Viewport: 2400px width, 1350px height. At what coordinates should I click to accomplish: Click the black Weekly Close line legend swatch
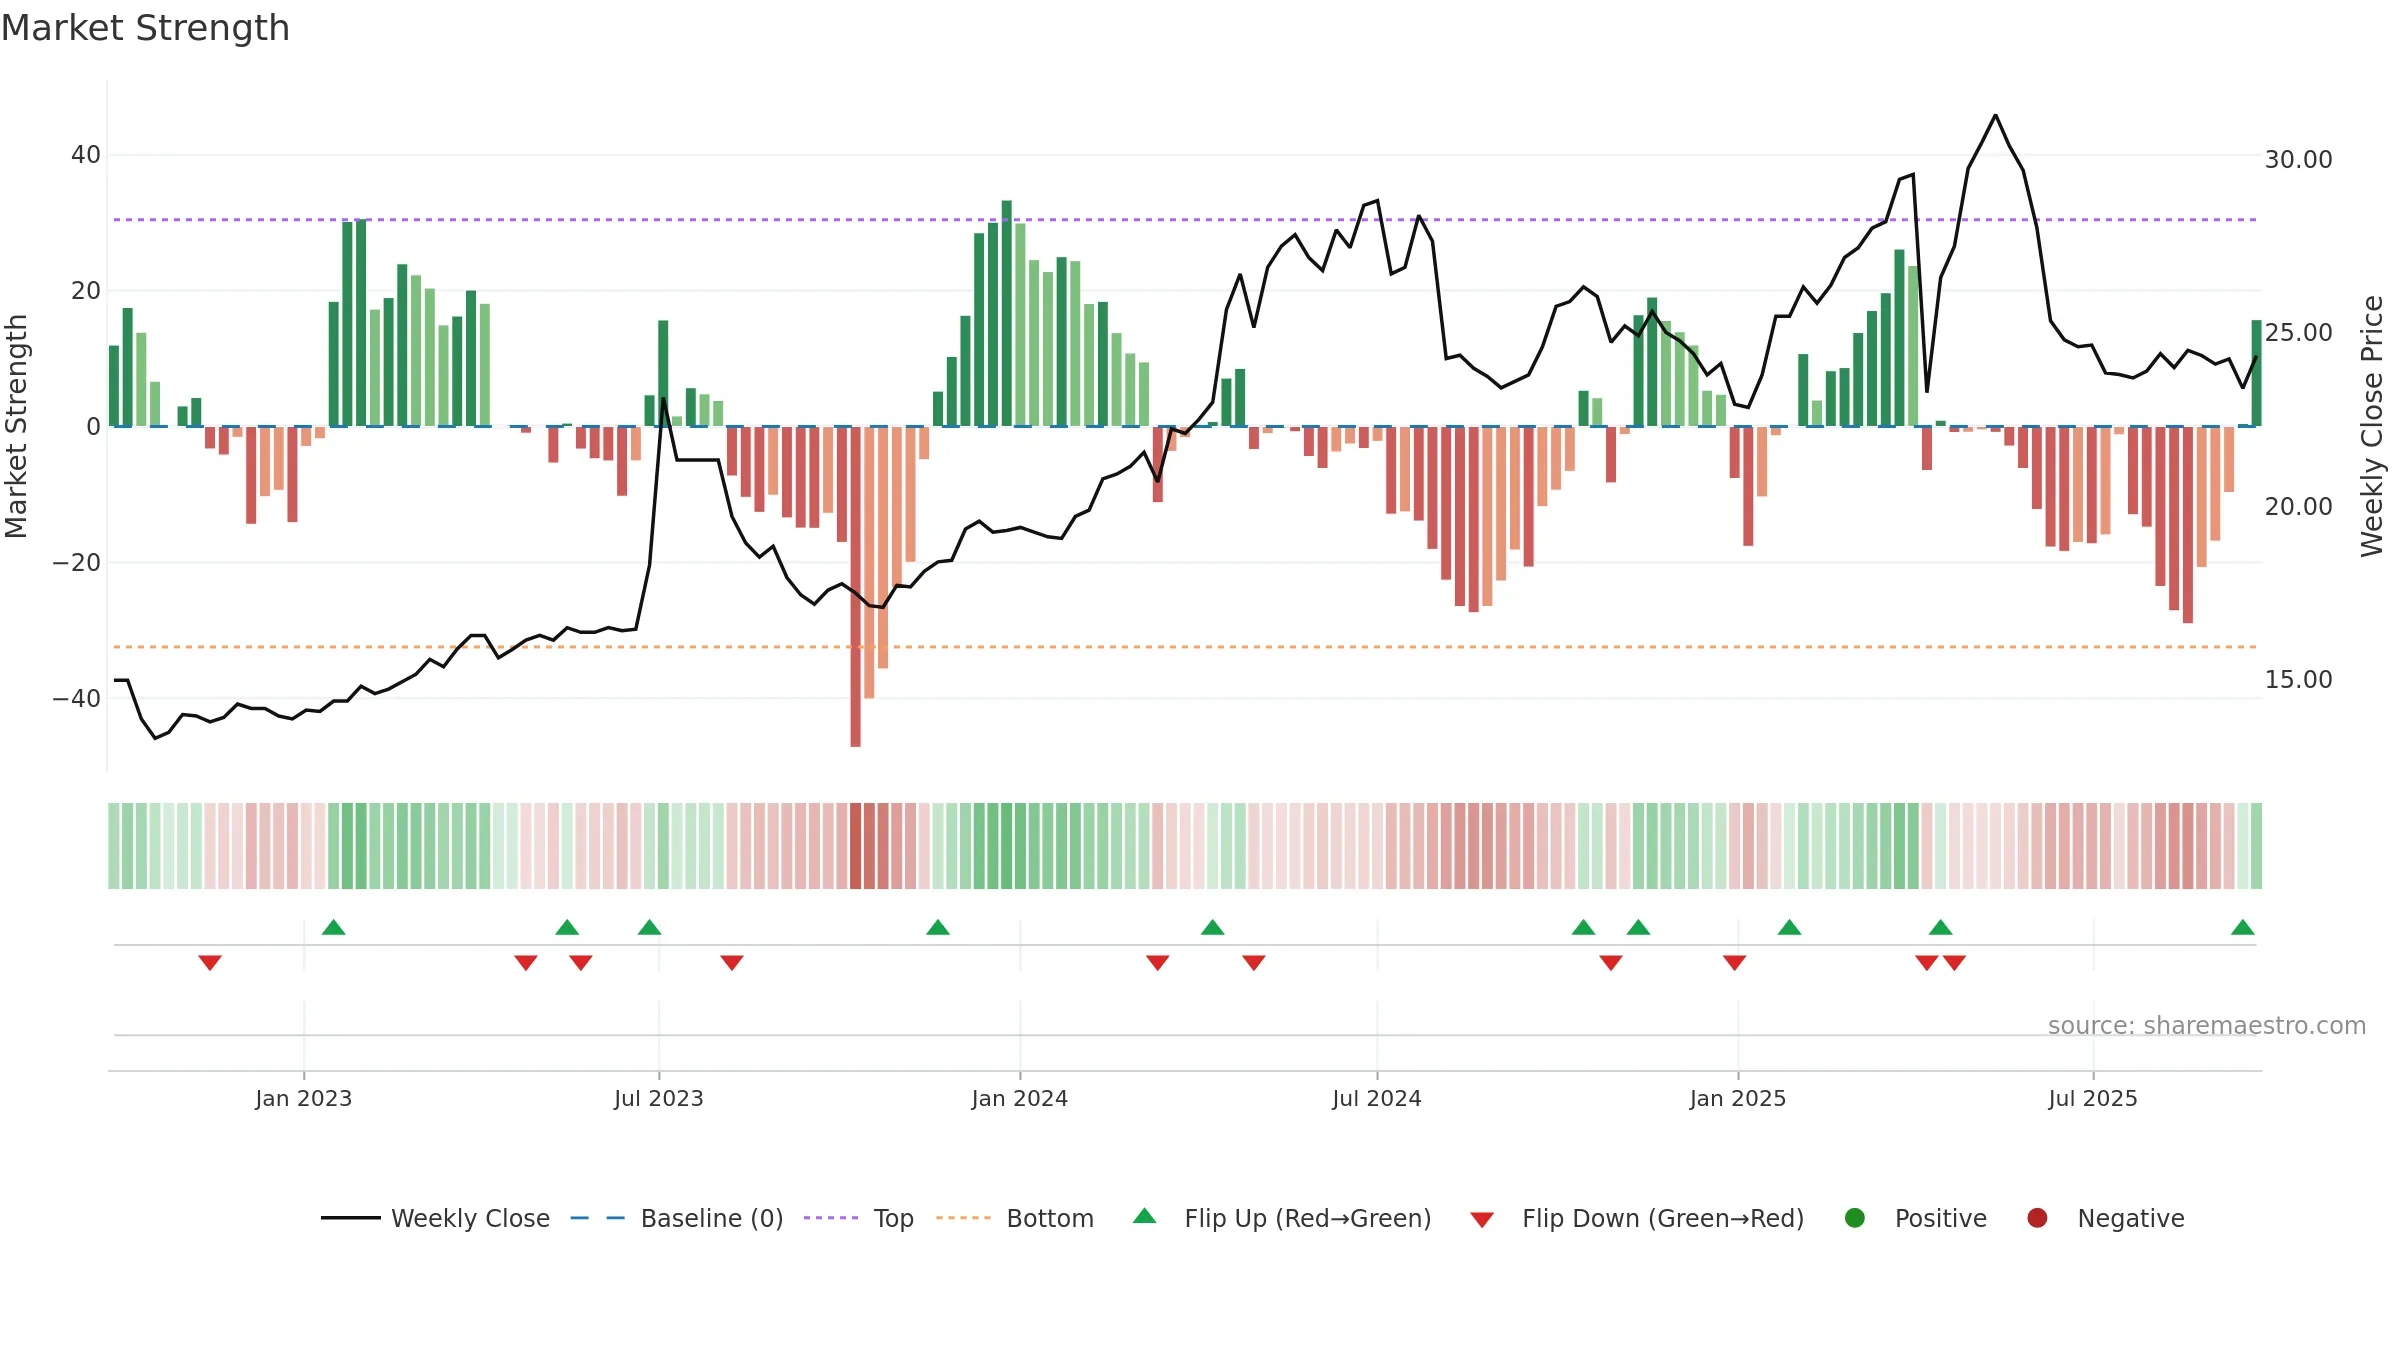[351, 1218]
